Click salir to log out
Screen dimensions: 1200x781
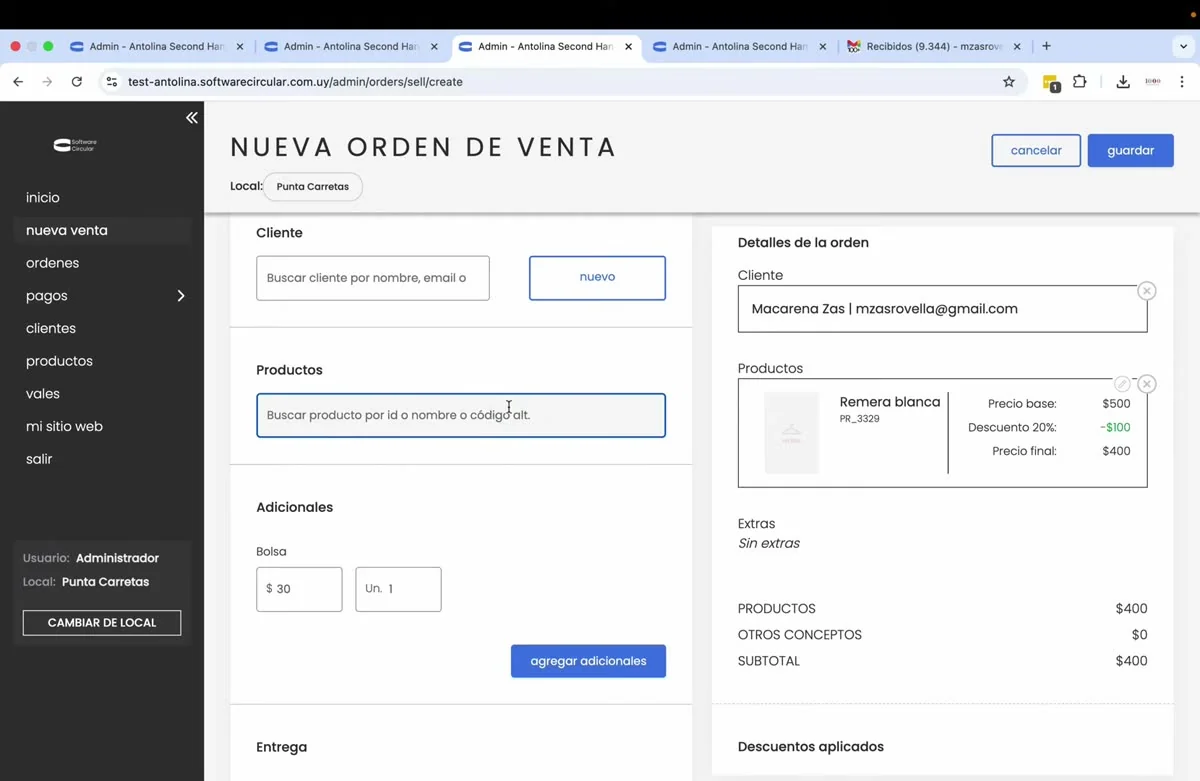pos(39,459)
